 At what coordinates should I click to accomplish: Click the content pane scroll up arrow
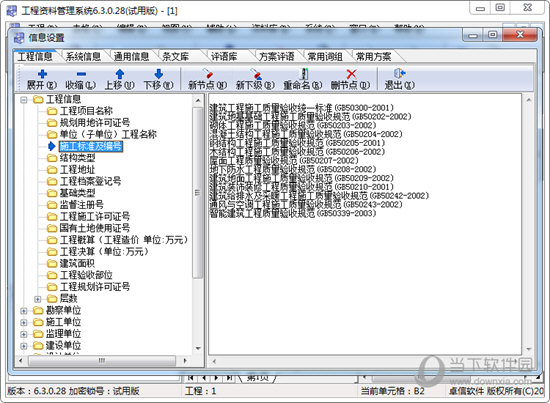pyautogui.click(x=528, y=100)
